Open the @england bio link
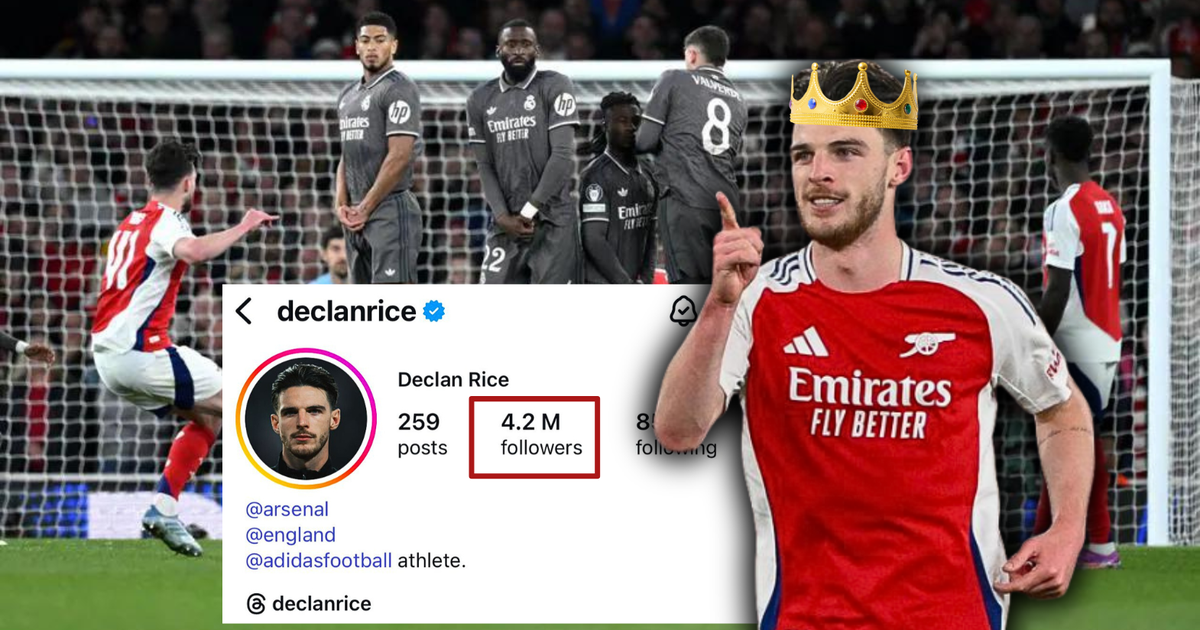The image size is (1200, 630). [x=291, y=535]
